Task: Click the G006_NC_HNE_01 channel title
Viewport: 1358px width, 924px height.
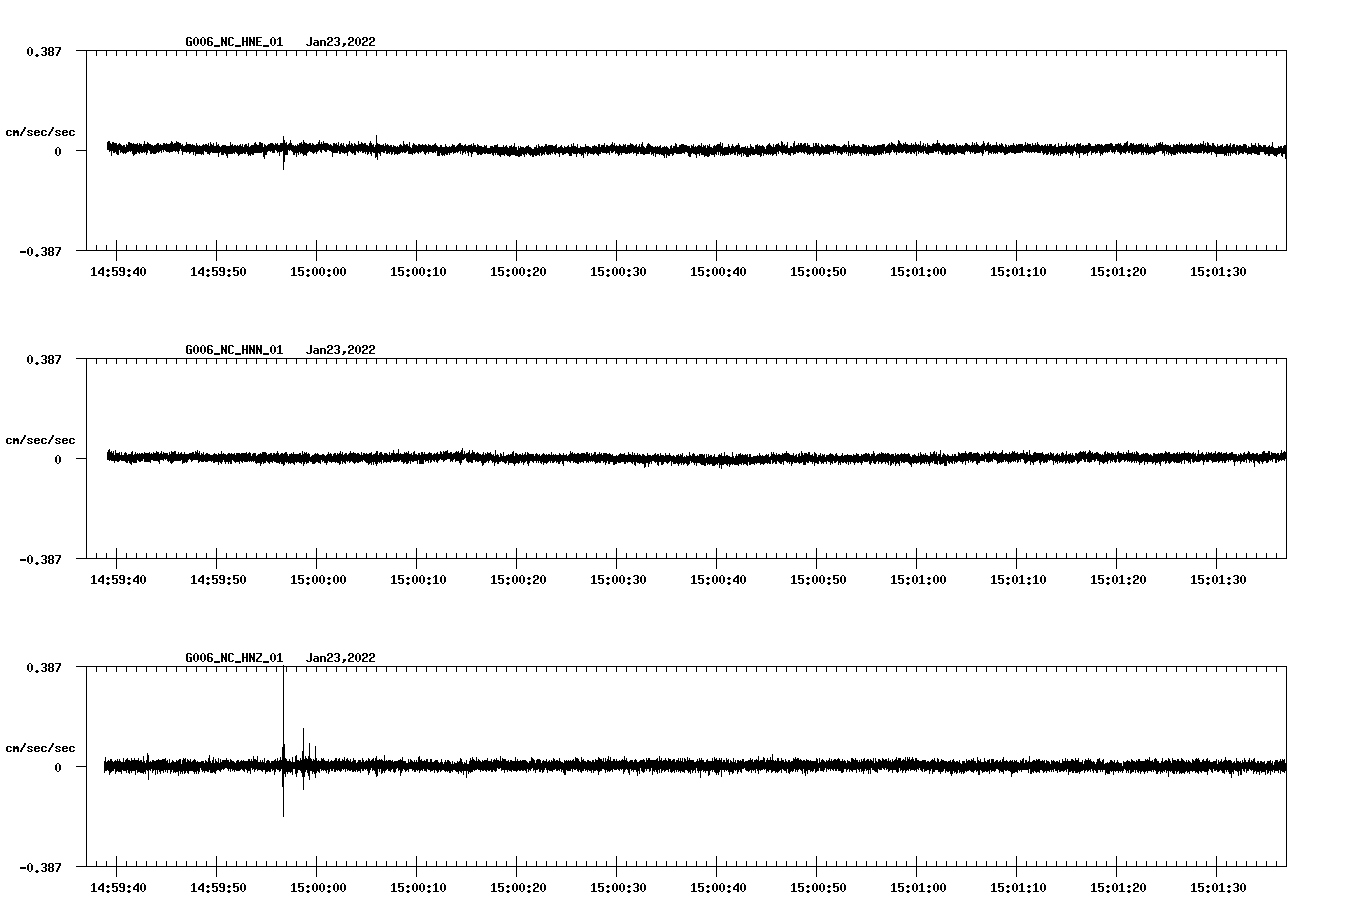Action: [234, 42]
